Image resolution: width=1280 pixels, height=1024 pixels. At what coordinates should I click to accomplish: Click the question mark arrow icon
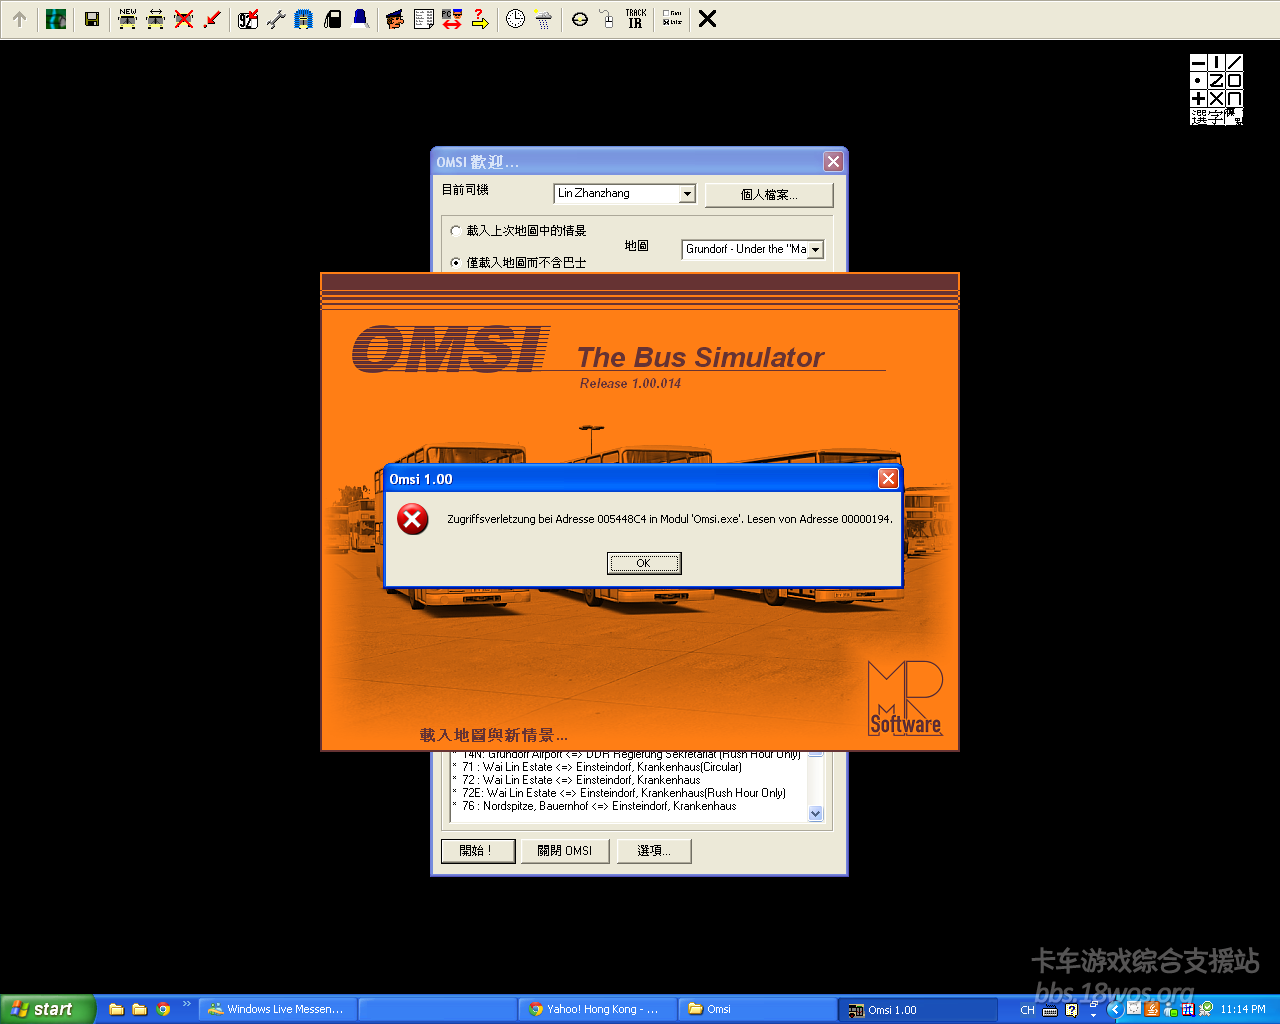[480, 19]
